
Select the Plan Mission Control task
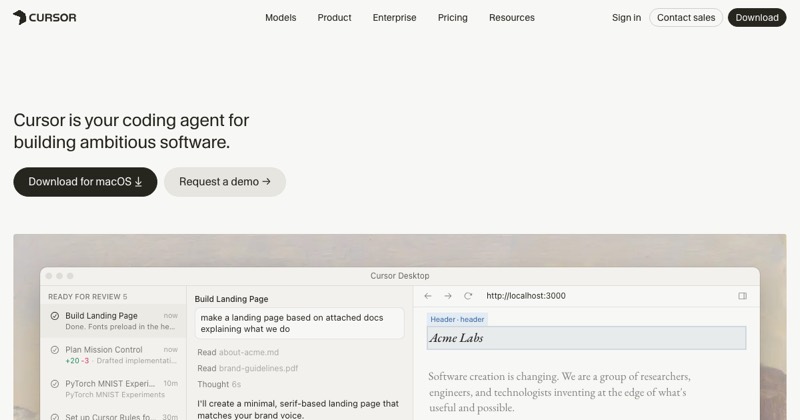click(x=113, y=355)
